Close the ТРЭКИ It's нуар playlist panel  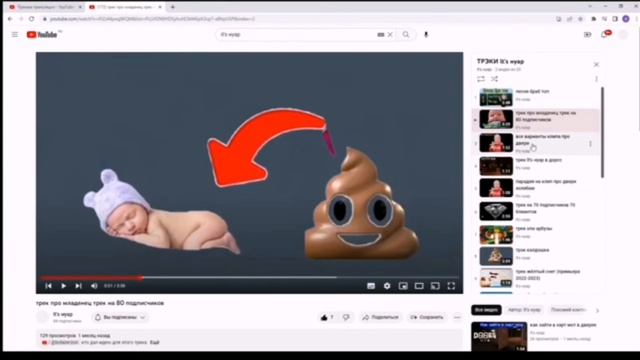click(596, 64)
